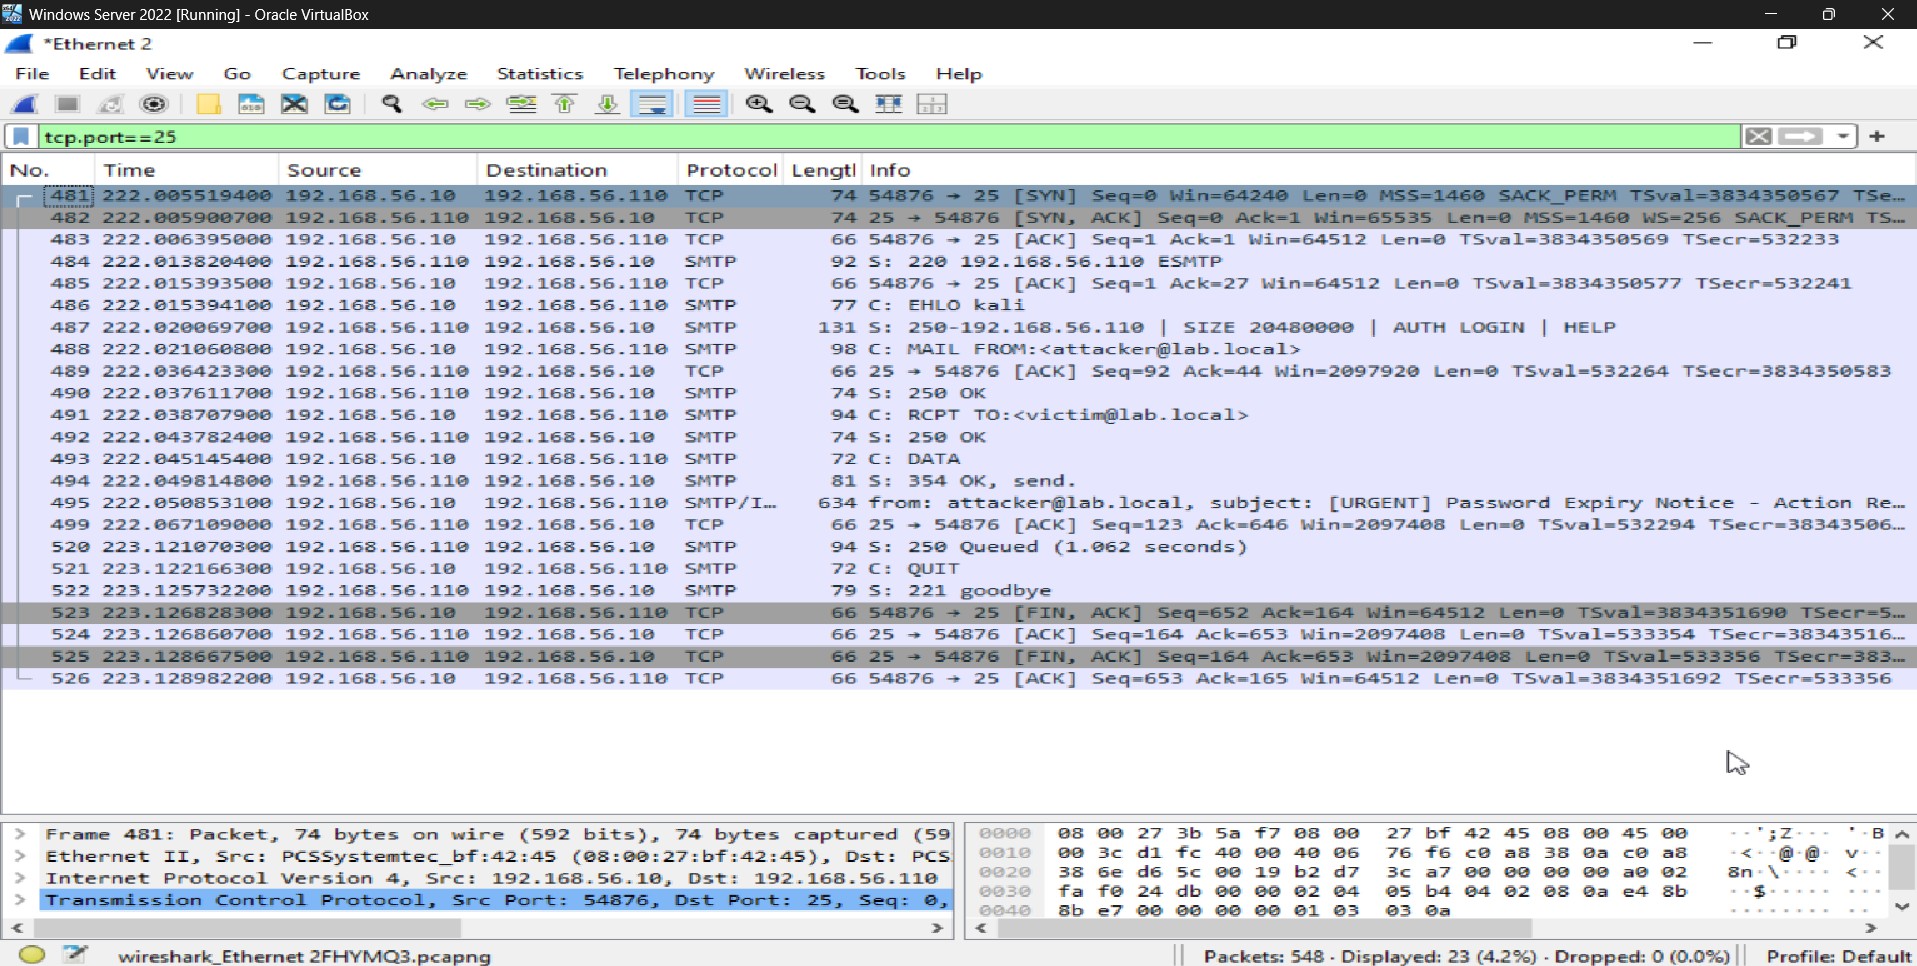The width and height of the screenshot is (1917, 966).
Task: Stop the running capture
Action: click(x=68, y=104)
